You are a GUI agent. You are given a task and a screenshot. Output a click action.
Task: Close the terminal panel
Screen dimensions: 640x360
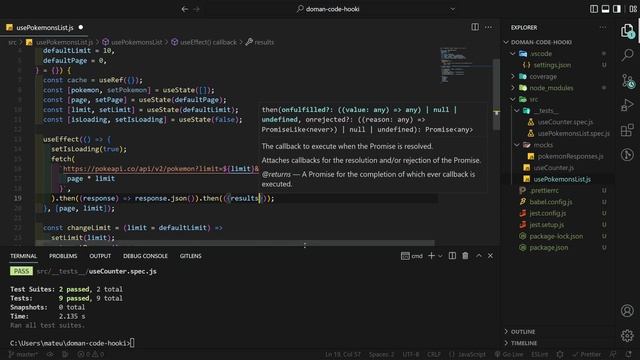491,256
